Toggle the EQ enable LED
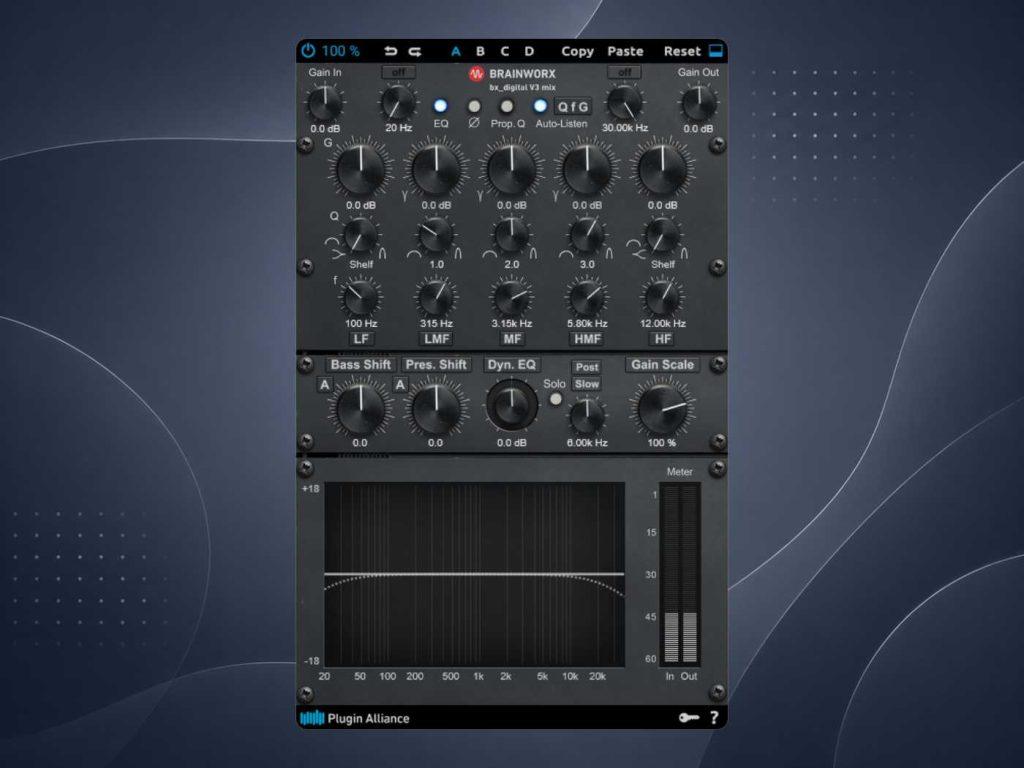Screen dimensions: 1024x768 (441, 106)
